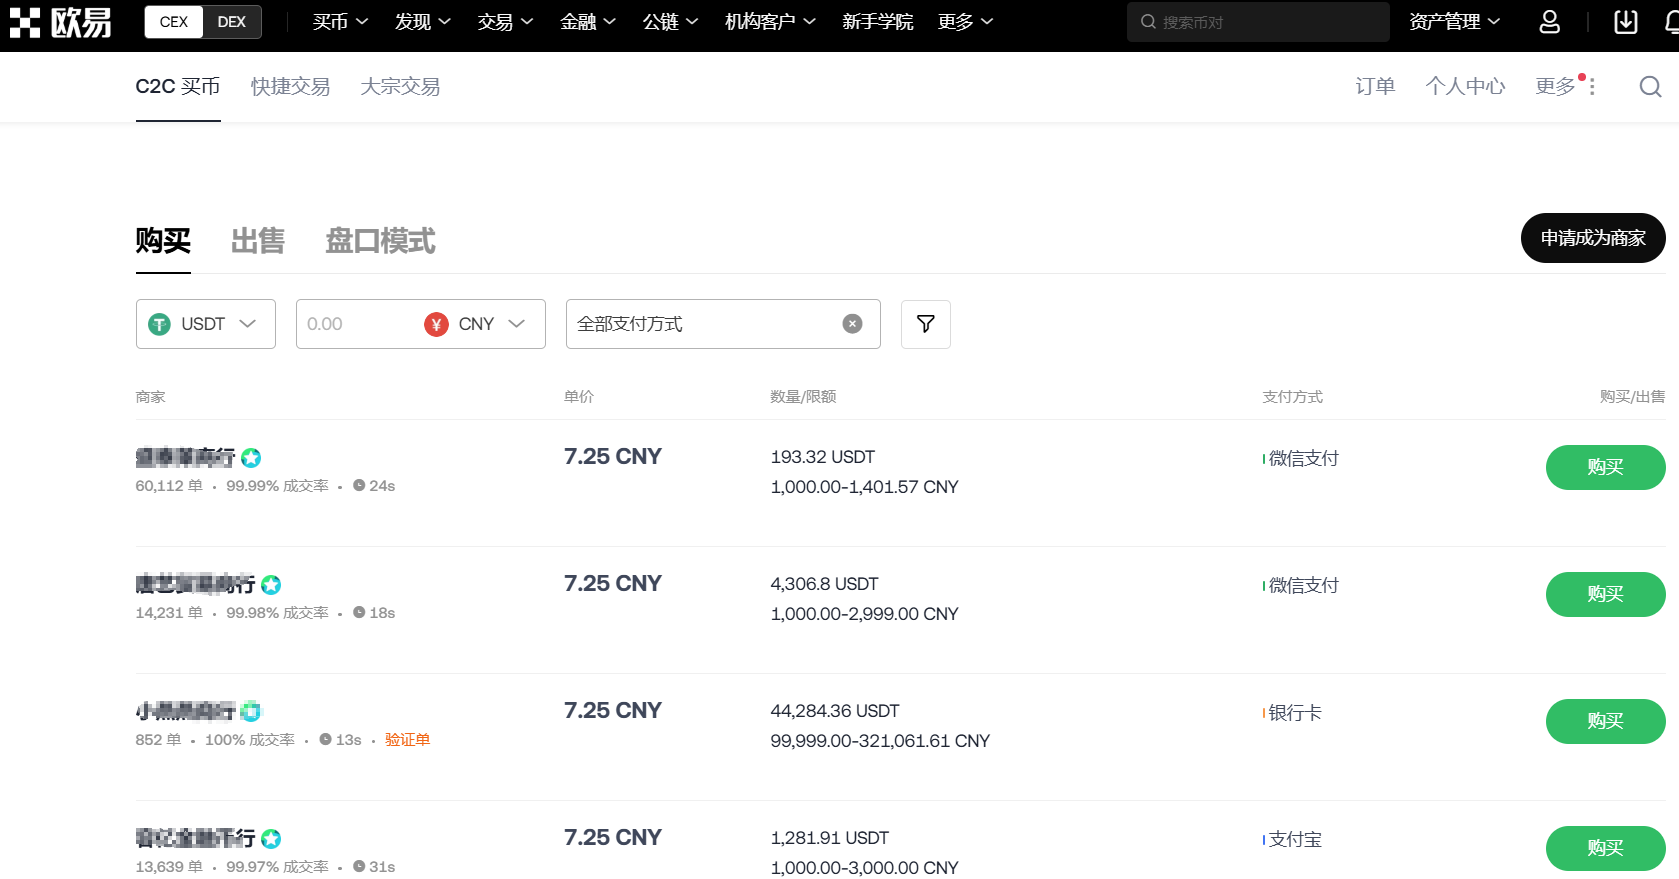Select the 盘口模式 tab

pos(380,241)
